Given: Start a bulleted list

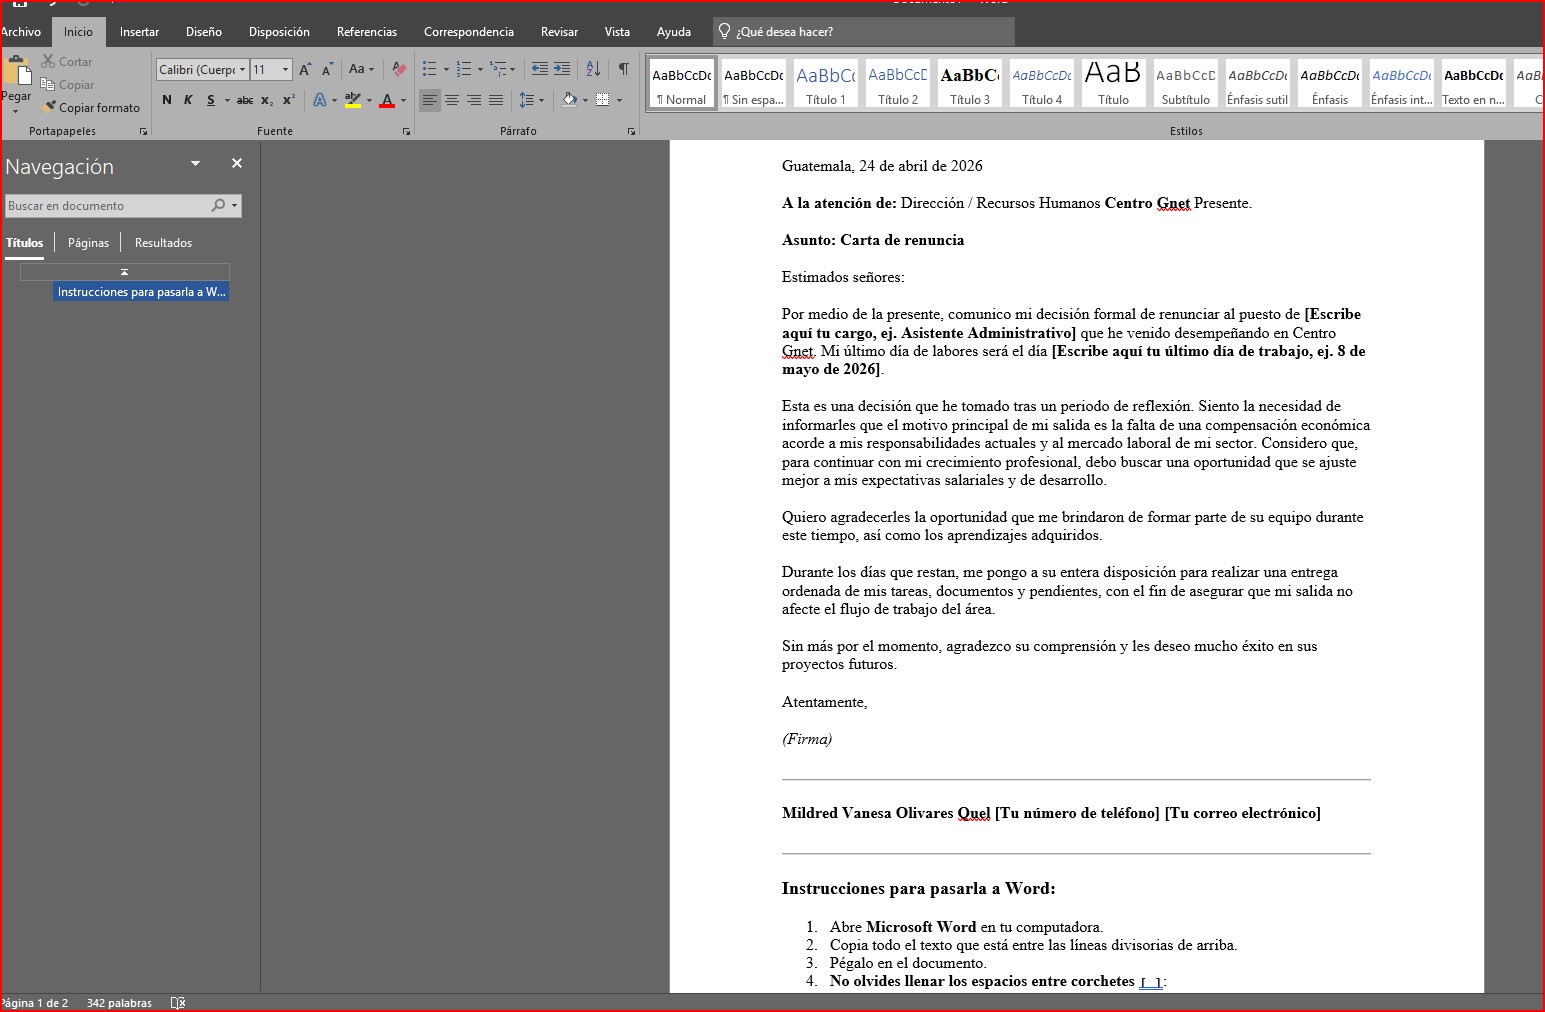Looking at the screenshot, I should (x=429, y=69).
